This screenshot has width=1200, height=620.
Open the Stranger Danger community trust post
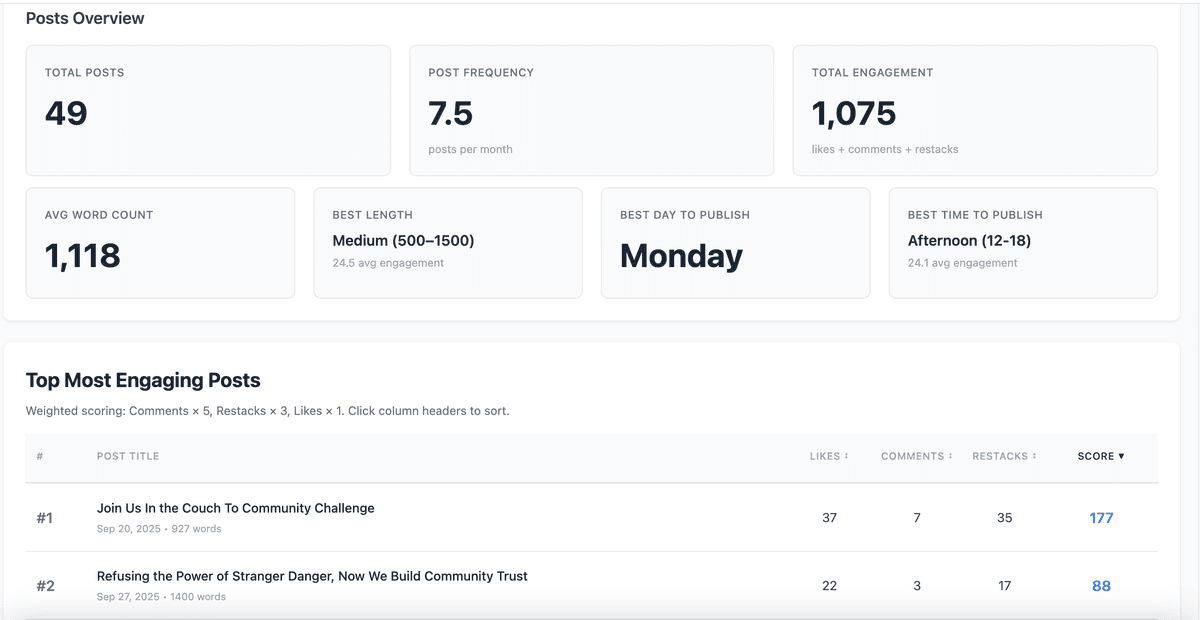pos(311,576)
